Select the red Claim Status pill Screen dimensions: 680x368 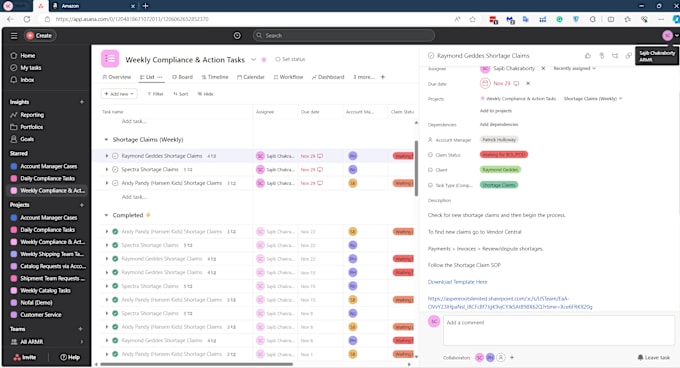(504, 154)
